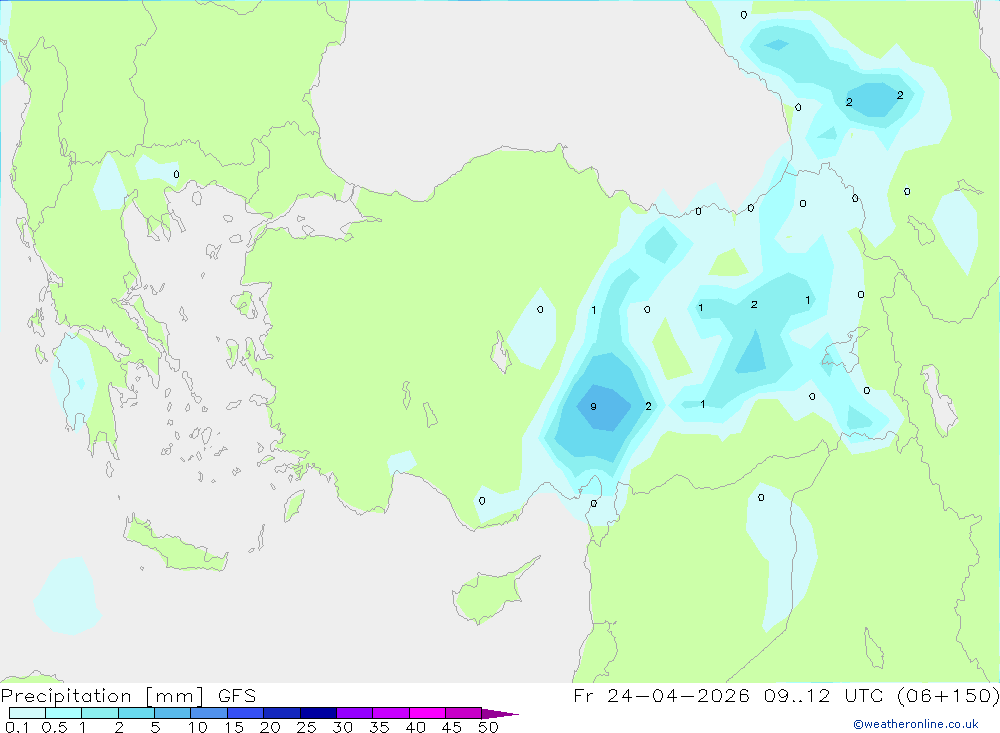The width and height of the screenshot is (1000, 733).
Task: Click the 35–40 mm magenta legend swatch
Action: [x=391, y=713]
